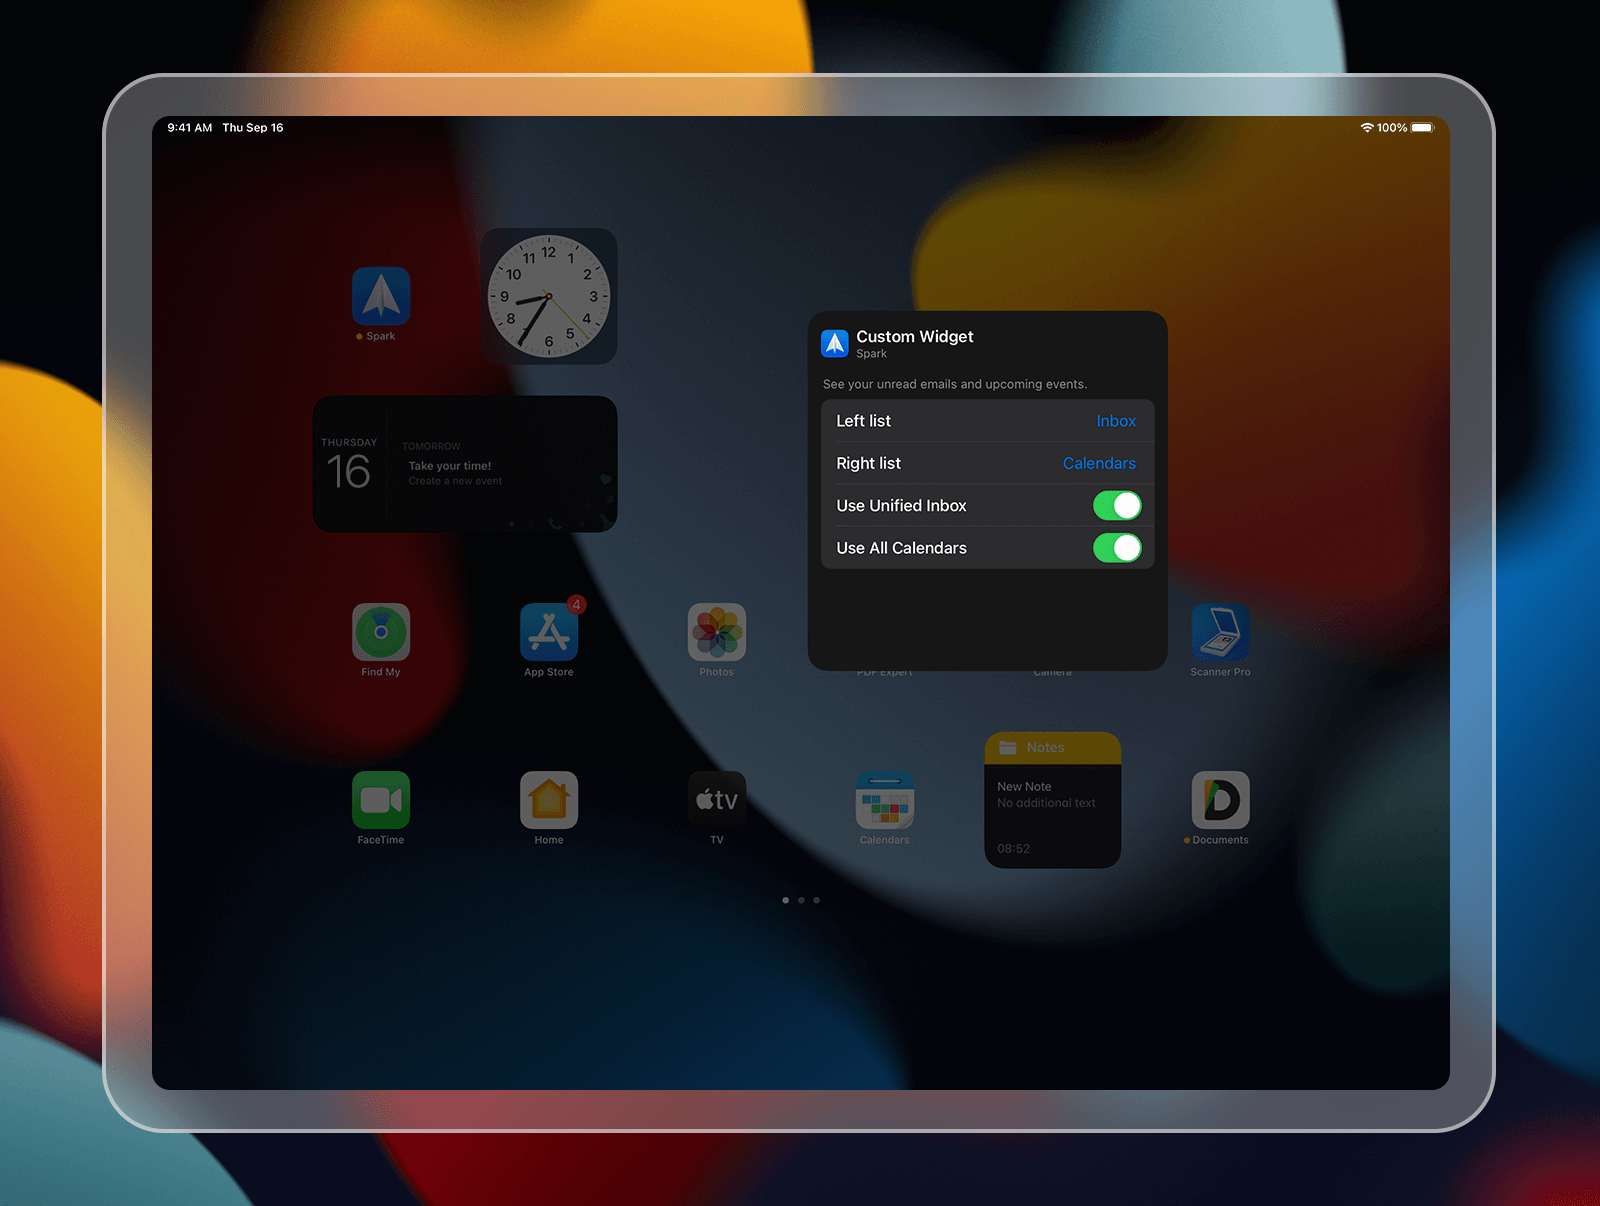Launch the Home app
The width and height of the screenshot is (1600, 1206).
pos(549,800)
